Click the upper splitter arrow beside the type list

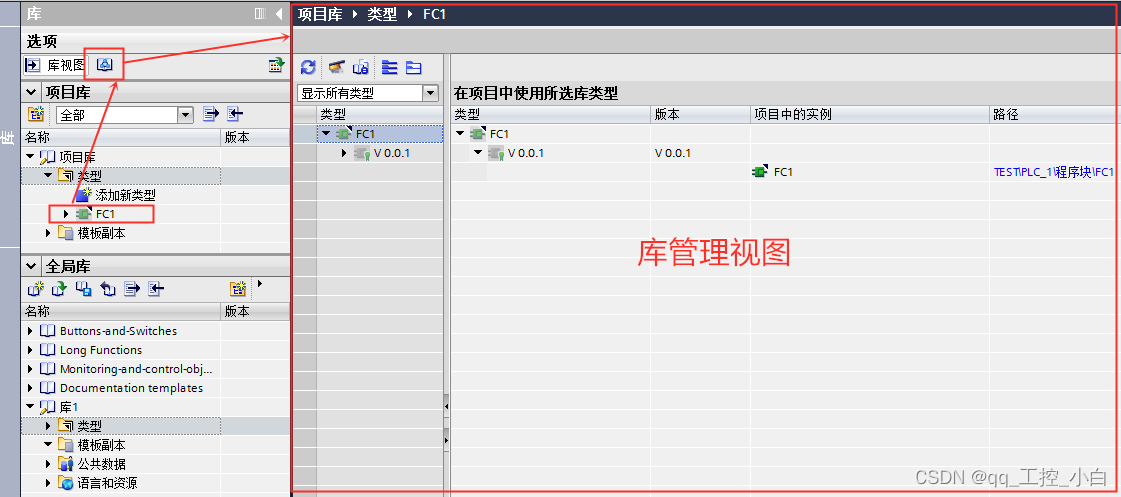446,405
